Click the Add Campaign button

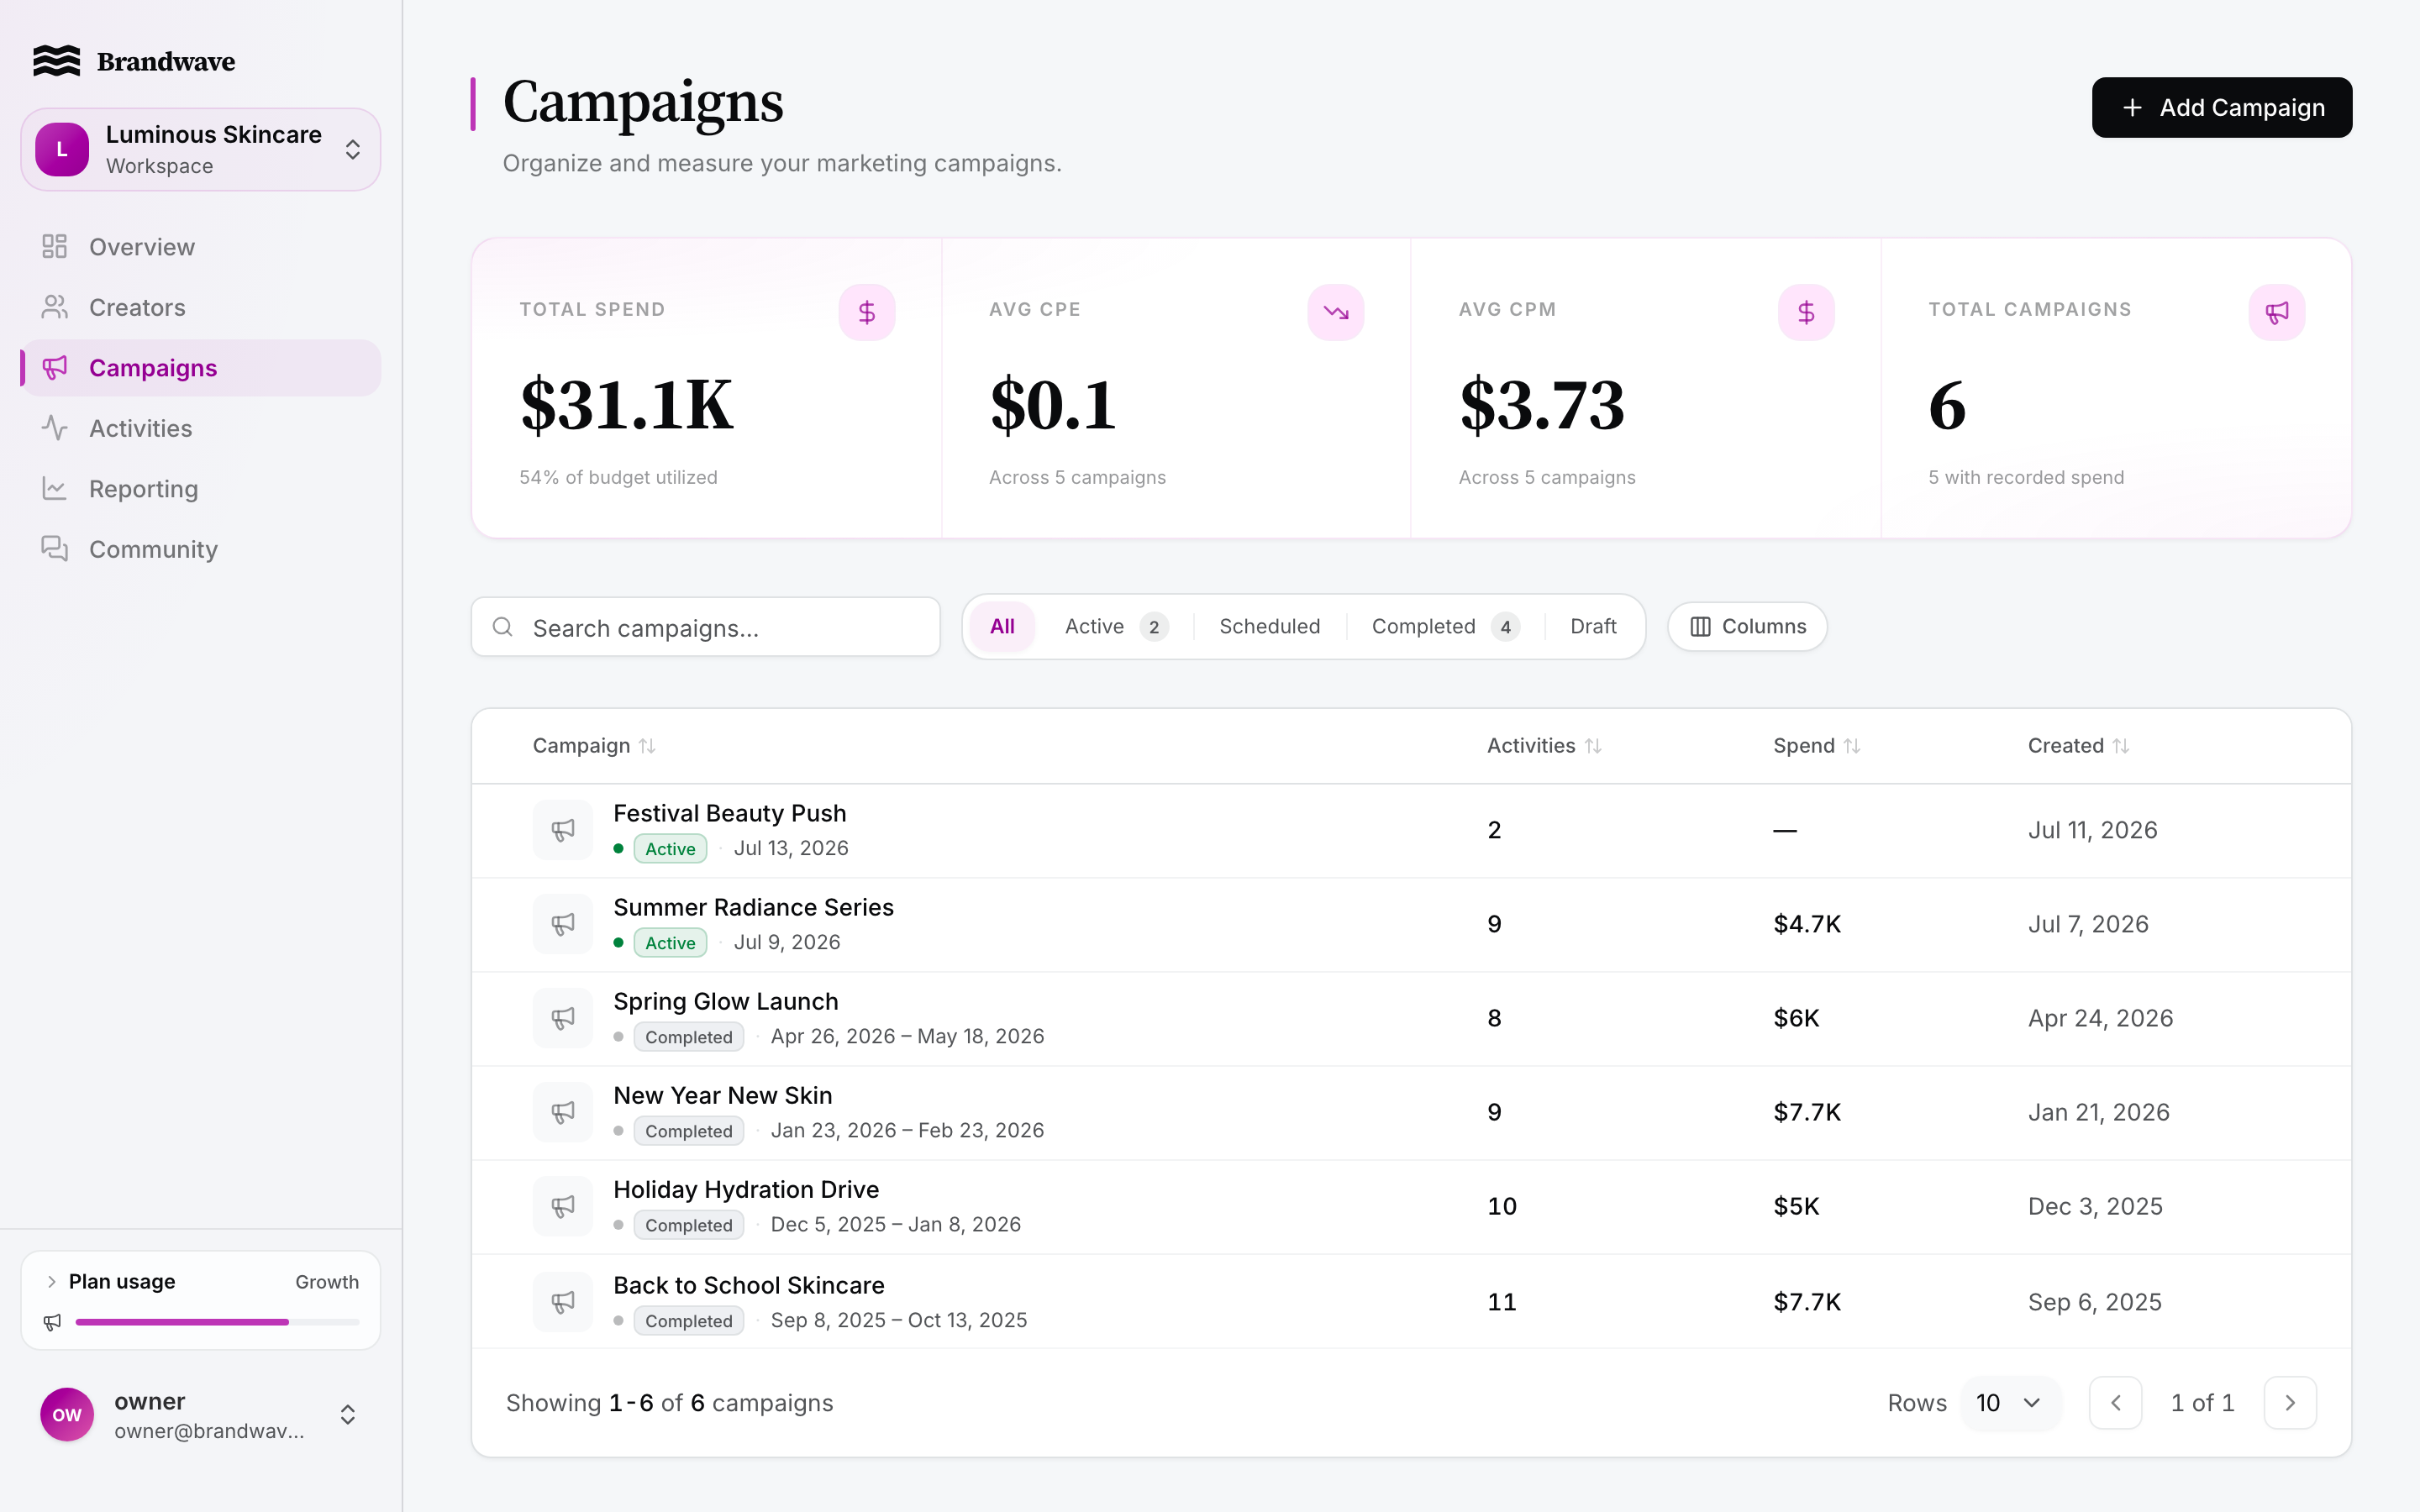[x=2221, y=107]
